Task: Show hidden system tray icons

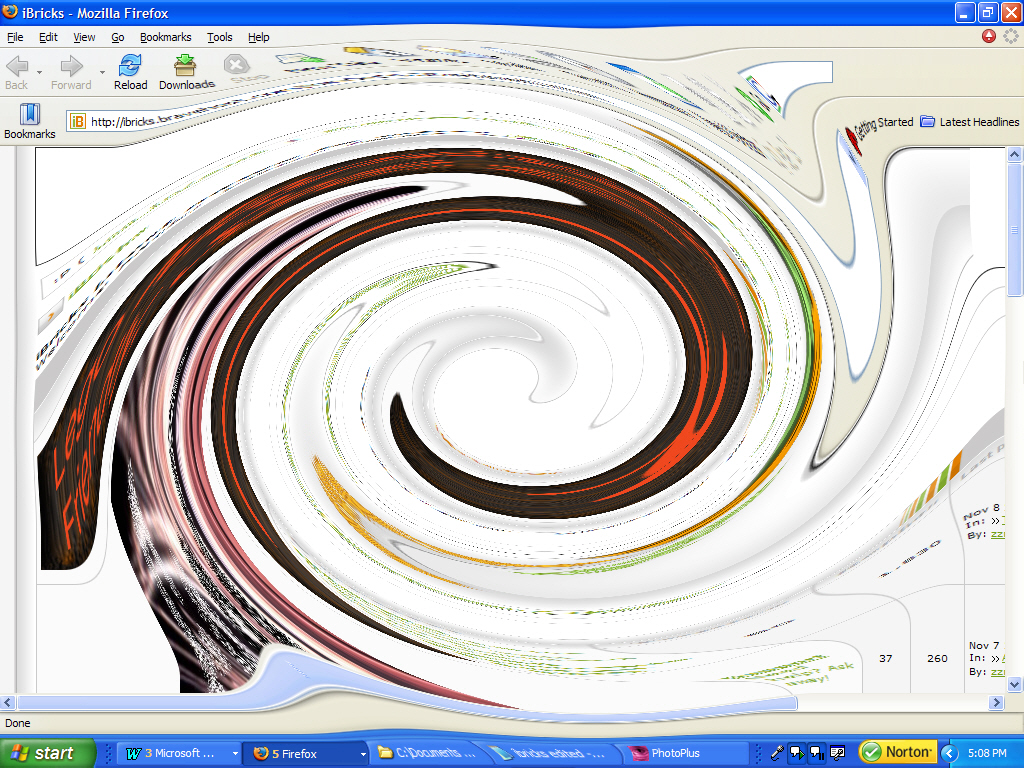Action: click(949, 753)
